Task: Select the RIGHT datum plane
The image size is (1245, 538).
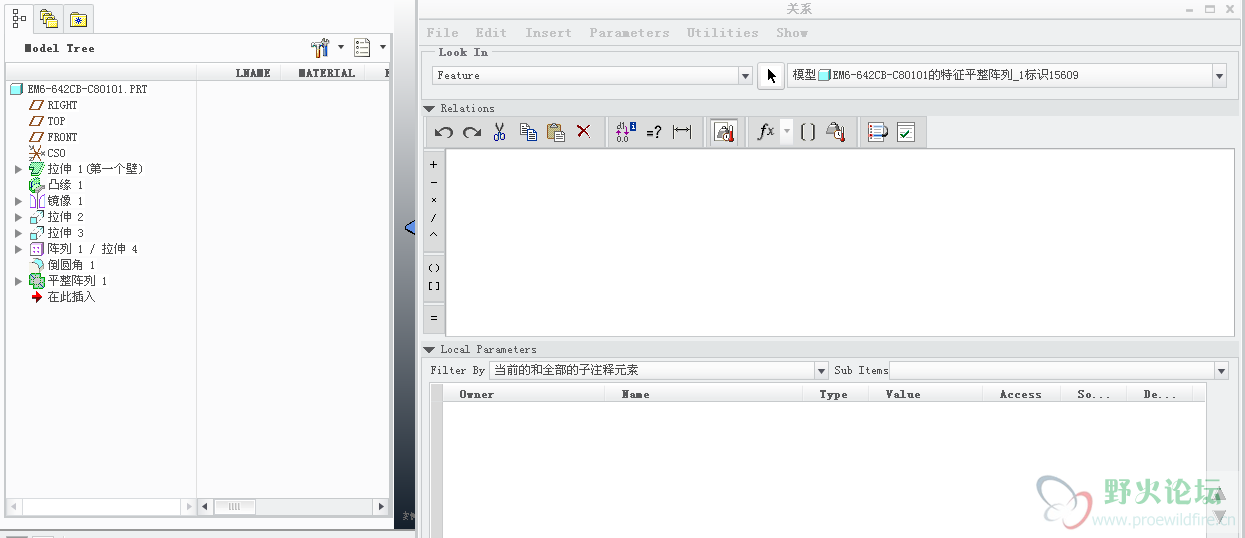Action: pyautogui.click(x=54, y=105)
